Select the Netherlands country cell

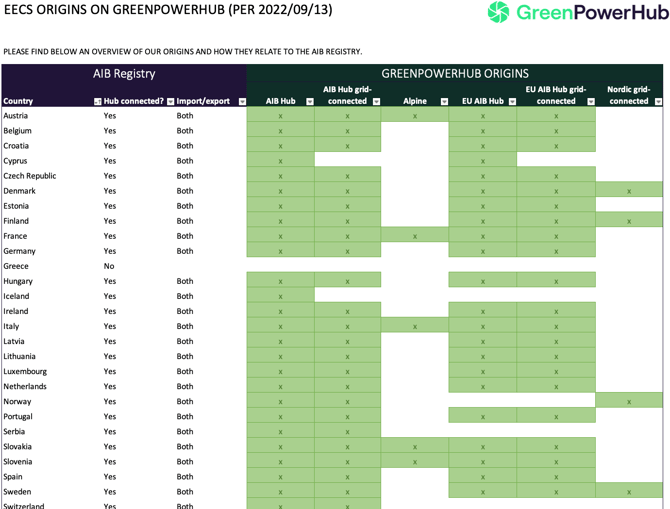tap(25, 386)
